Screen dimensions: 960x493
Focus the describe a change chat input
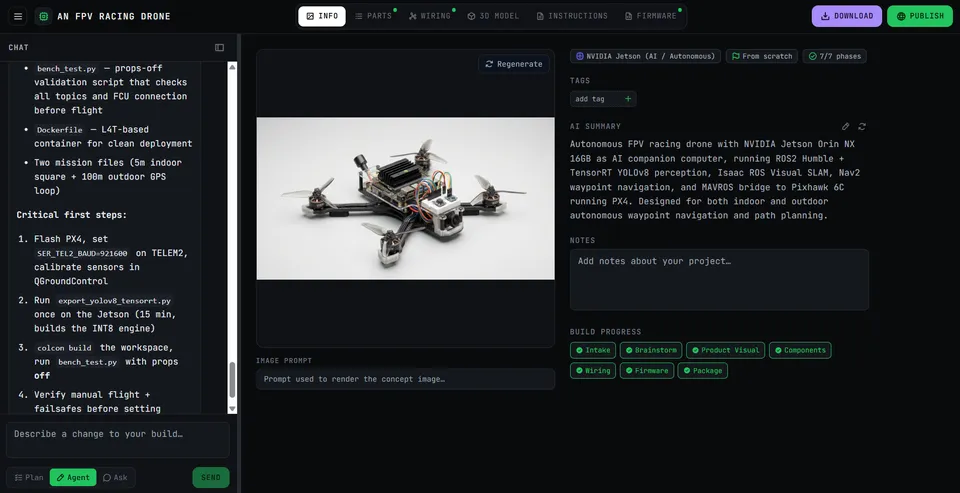(118, 440)
